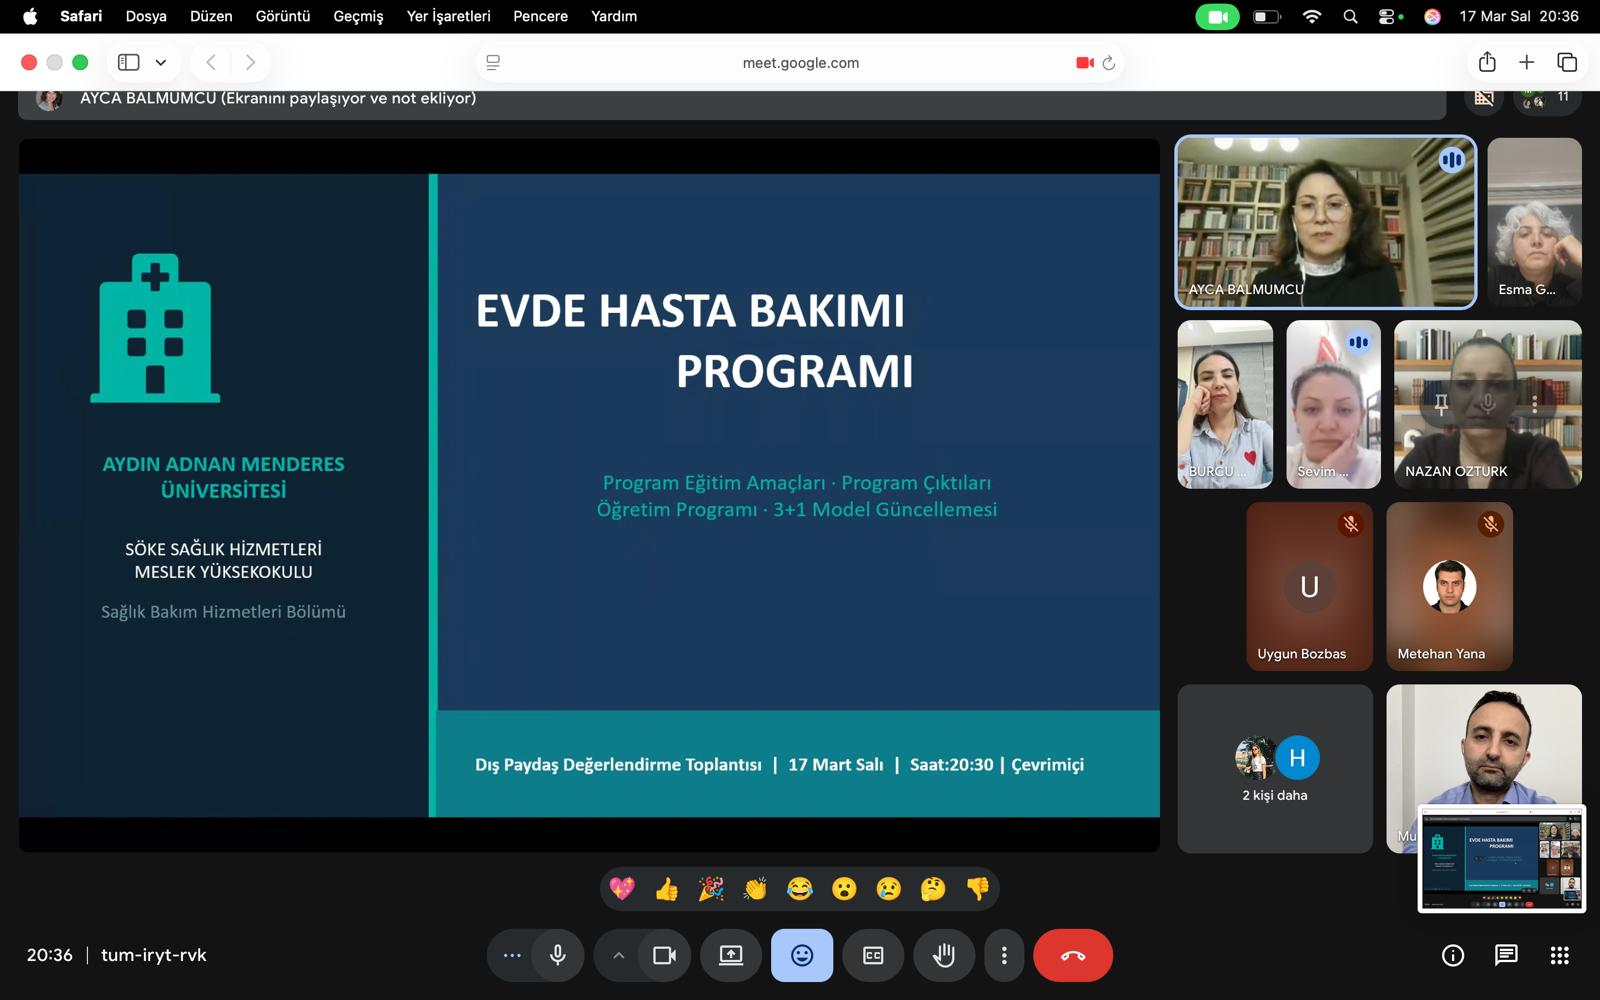The width and height of the screenshot is (1600, 1000).
Task: Open the chat messages panel
Action: (x=1506, y=955)
